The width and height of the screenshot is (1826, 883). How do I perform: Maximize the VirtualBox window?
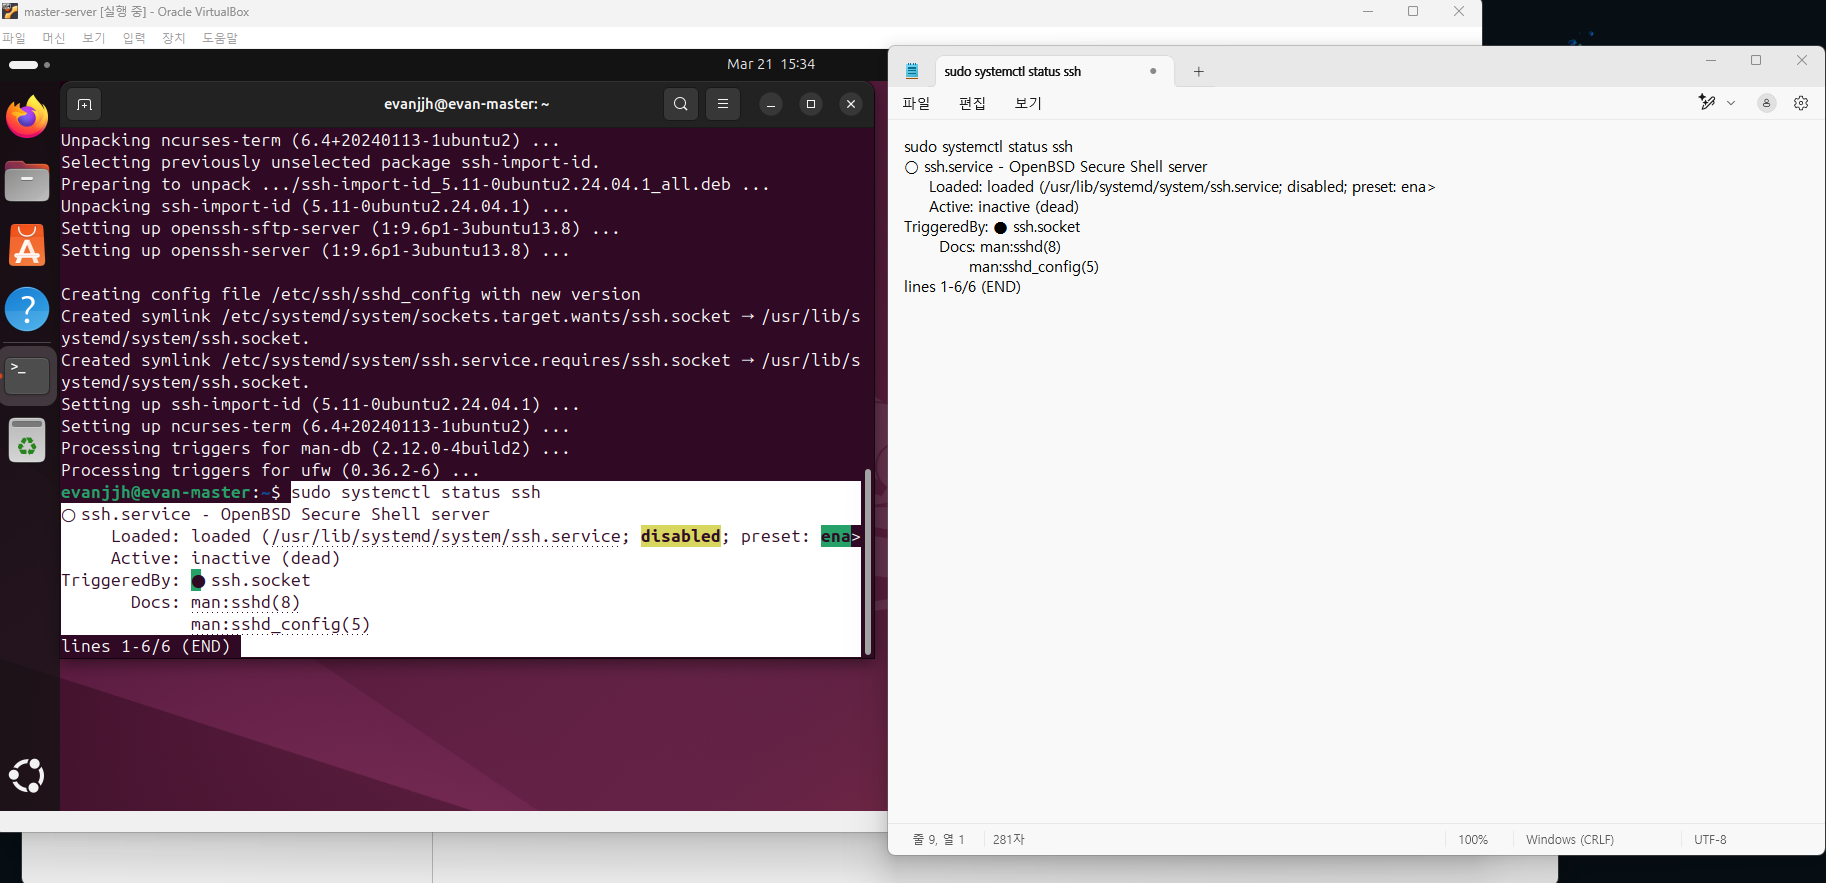pos(1413,12)
